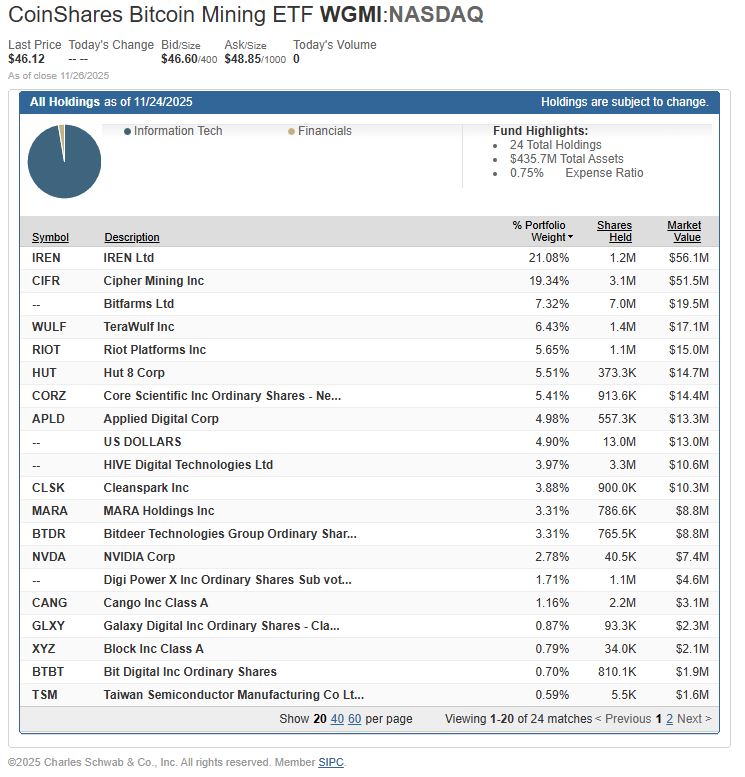Viewport: 745px width, 777px height.
Task: Click the Information Tech legend dot
Action: 128,132
